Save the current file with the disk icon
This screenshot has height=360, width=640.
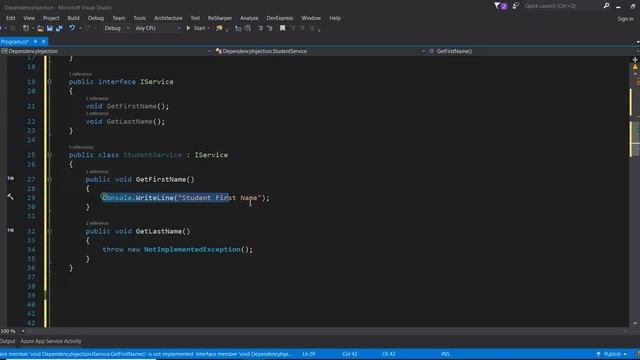[x=49, y=28]
